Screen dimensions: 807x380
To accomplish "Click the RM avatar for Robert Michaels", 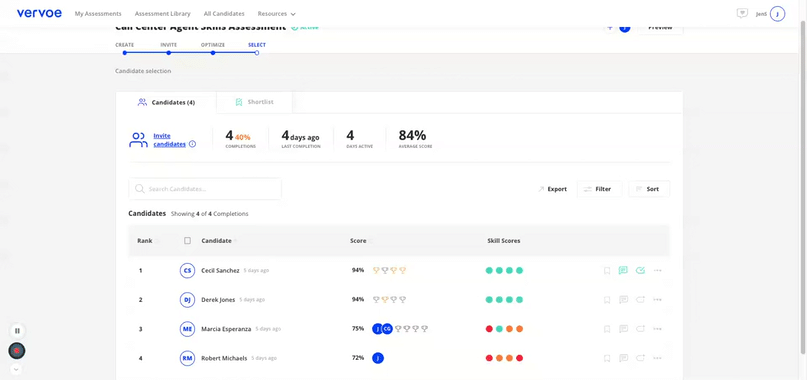I will tap(187, 358).
